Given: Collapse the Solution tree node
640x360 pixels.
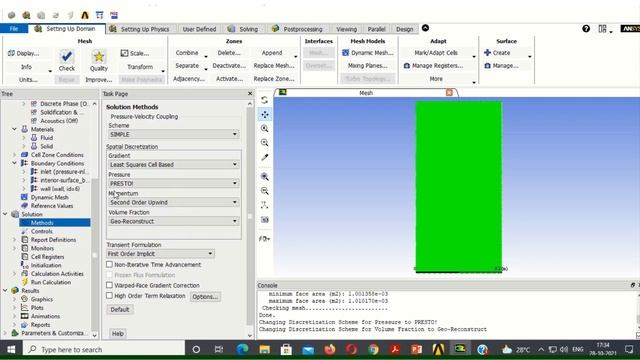Looking at the screenshot, I should coord(5,214).
